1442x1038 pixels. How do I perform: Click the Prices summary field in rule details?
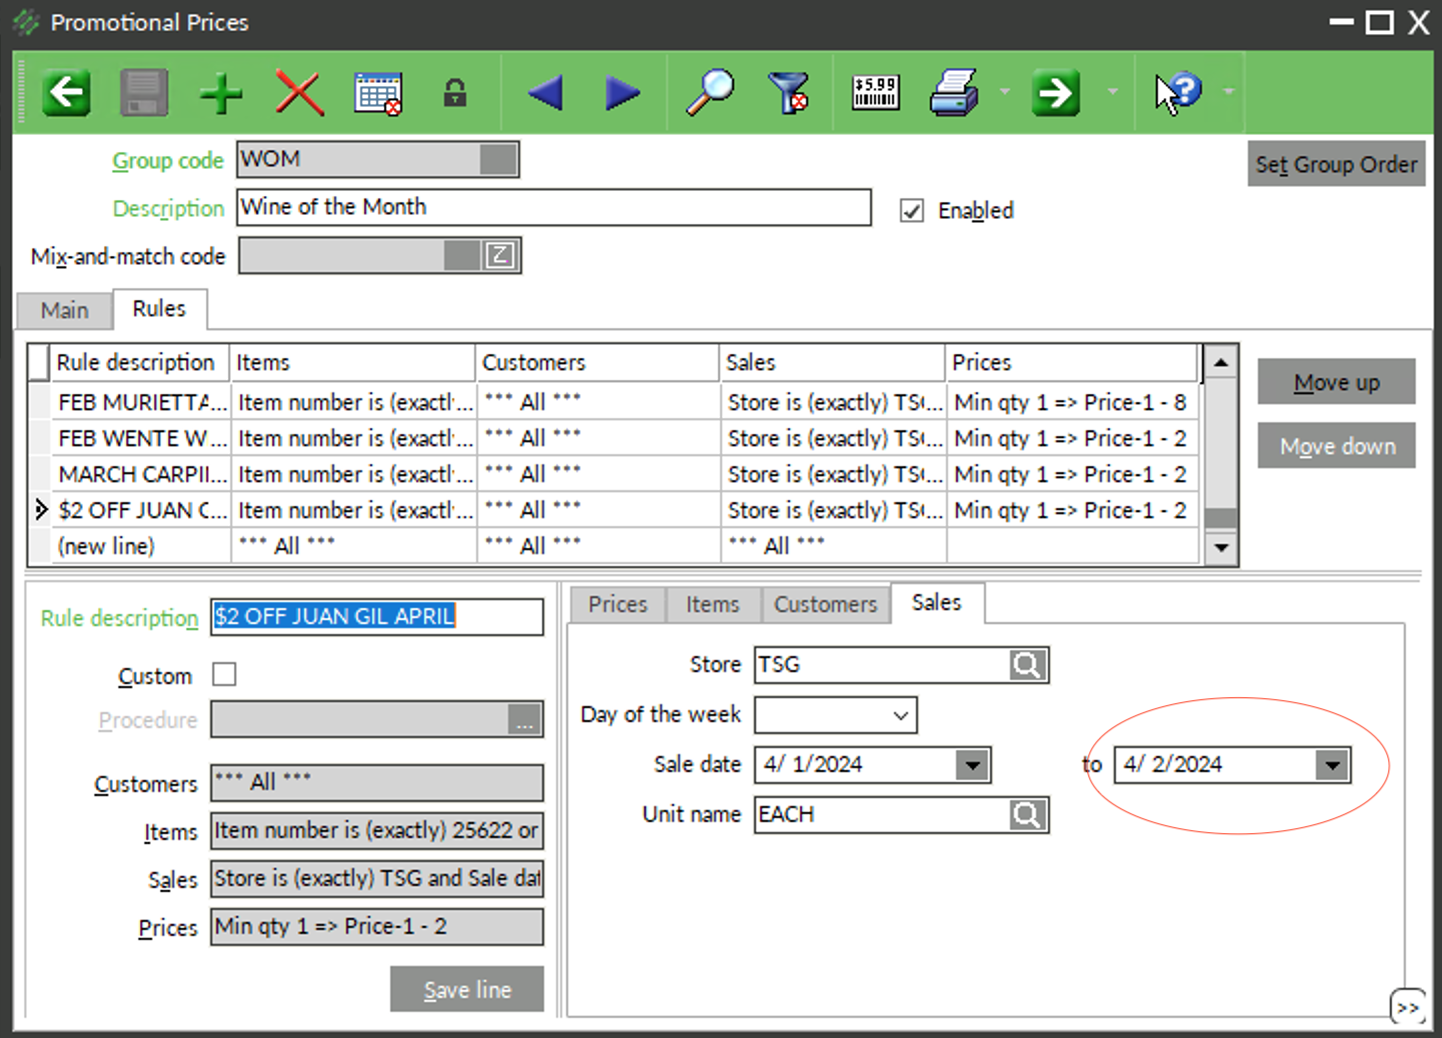pos(377,927)
